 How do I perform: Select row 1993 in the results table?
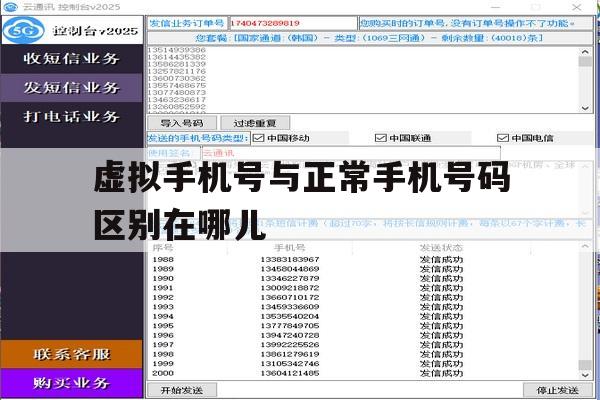(363, 307)
